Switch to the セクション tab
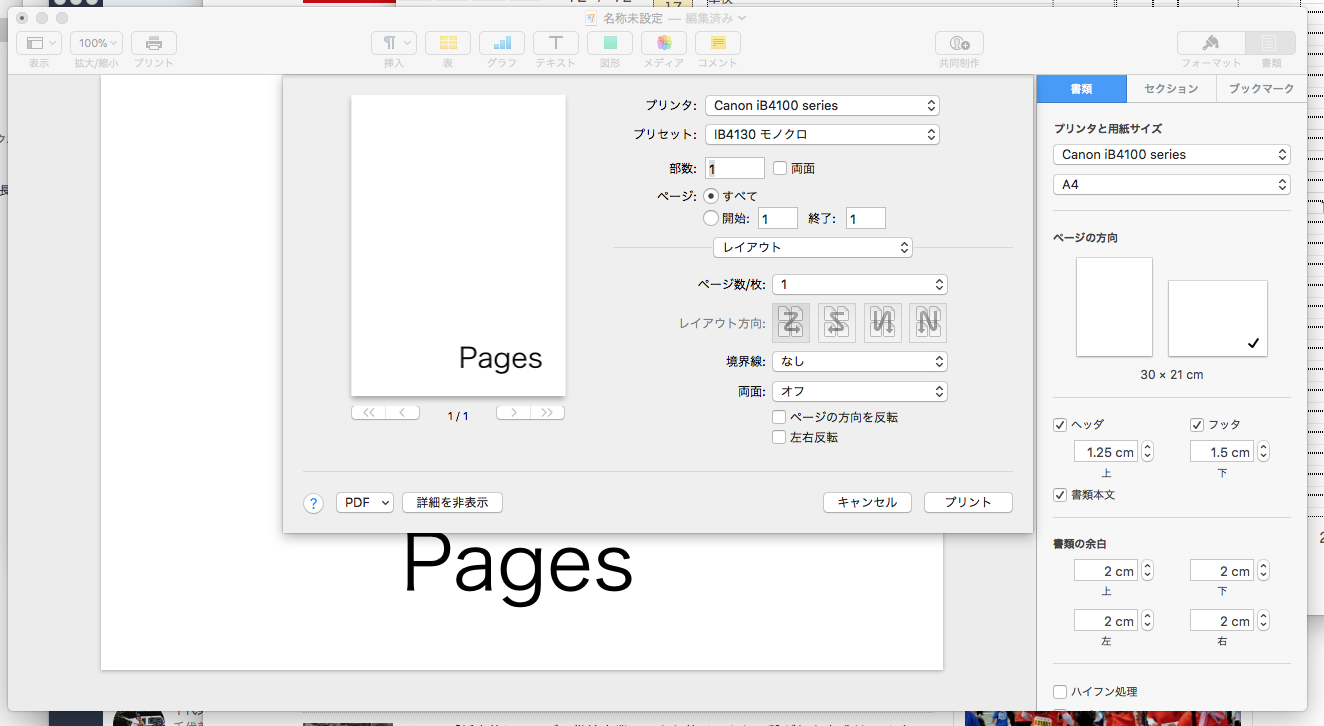The image size is (1324, 726). (1171, 89)
